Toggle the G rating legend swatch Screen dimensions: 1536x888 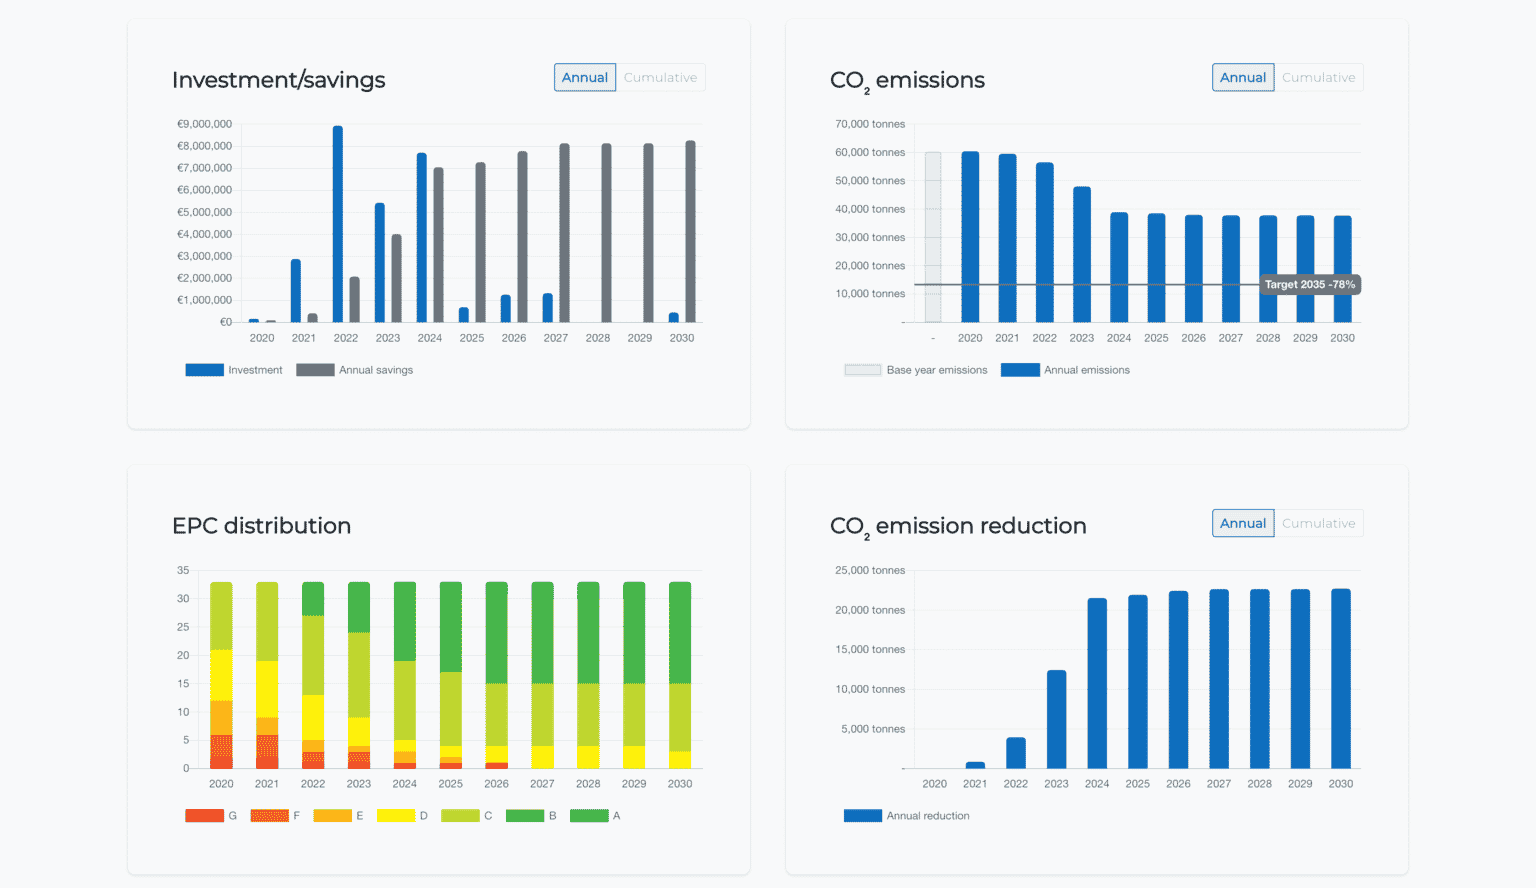click(204, 816)
